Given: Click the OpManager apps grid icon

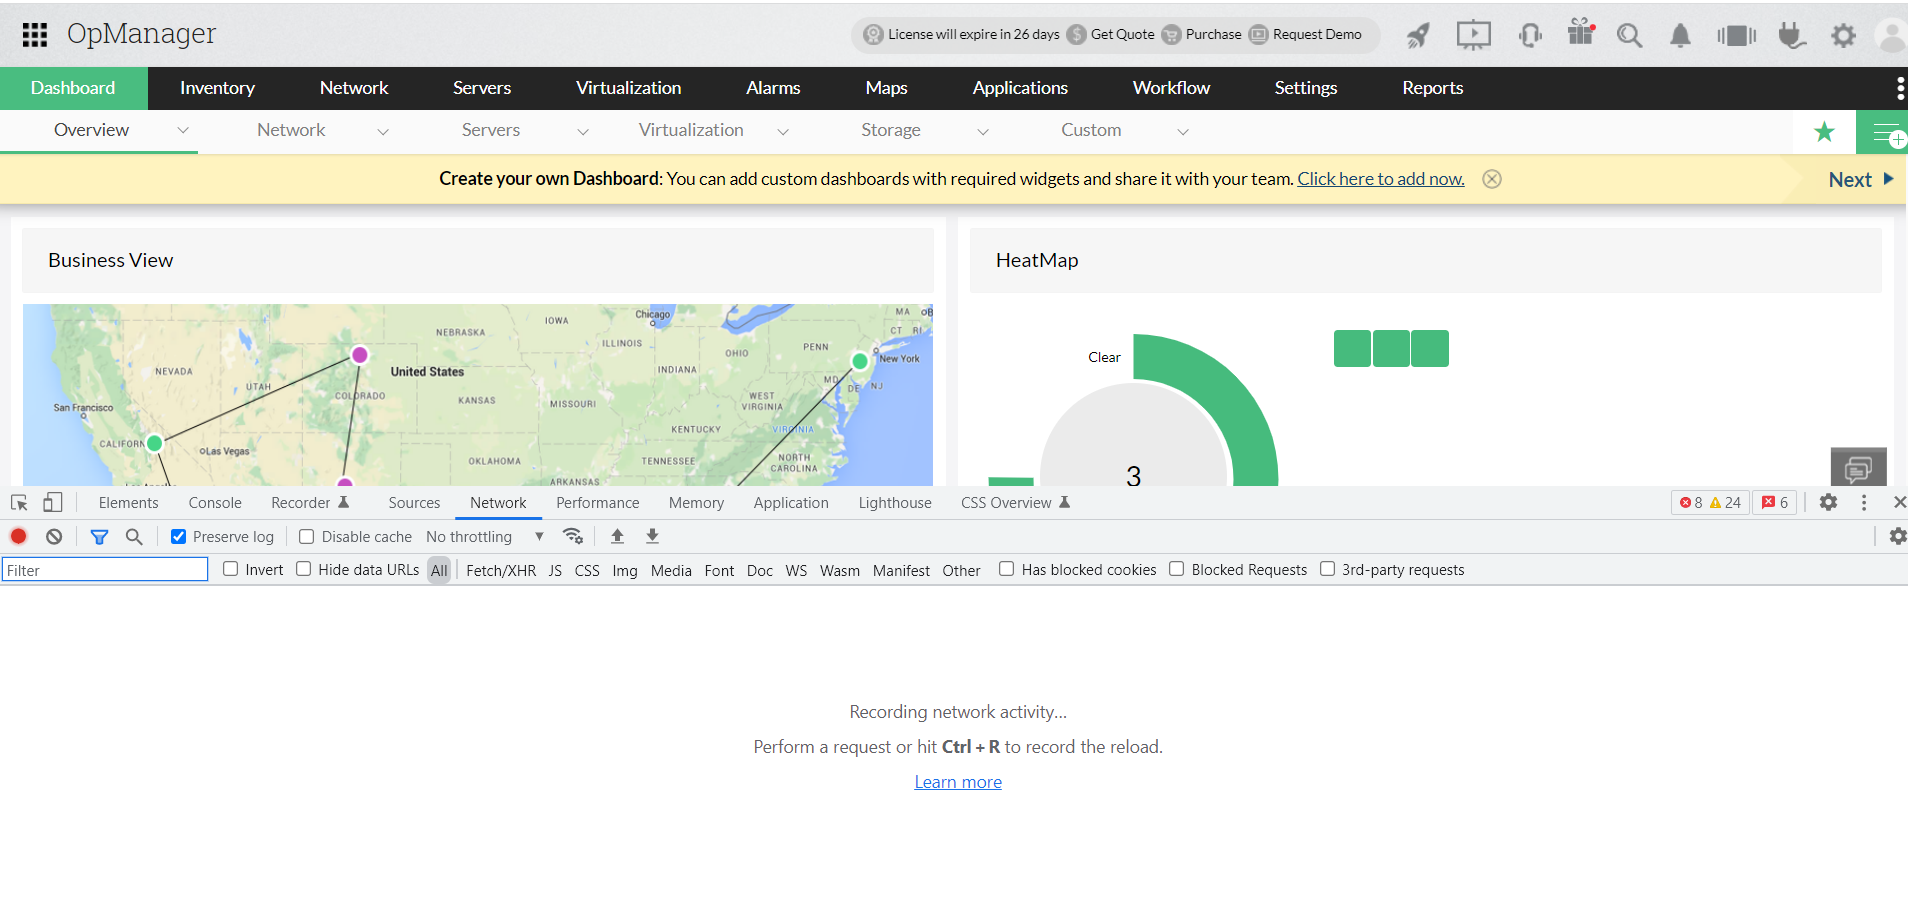Looking at the screenshot, I should click(35, 35).
